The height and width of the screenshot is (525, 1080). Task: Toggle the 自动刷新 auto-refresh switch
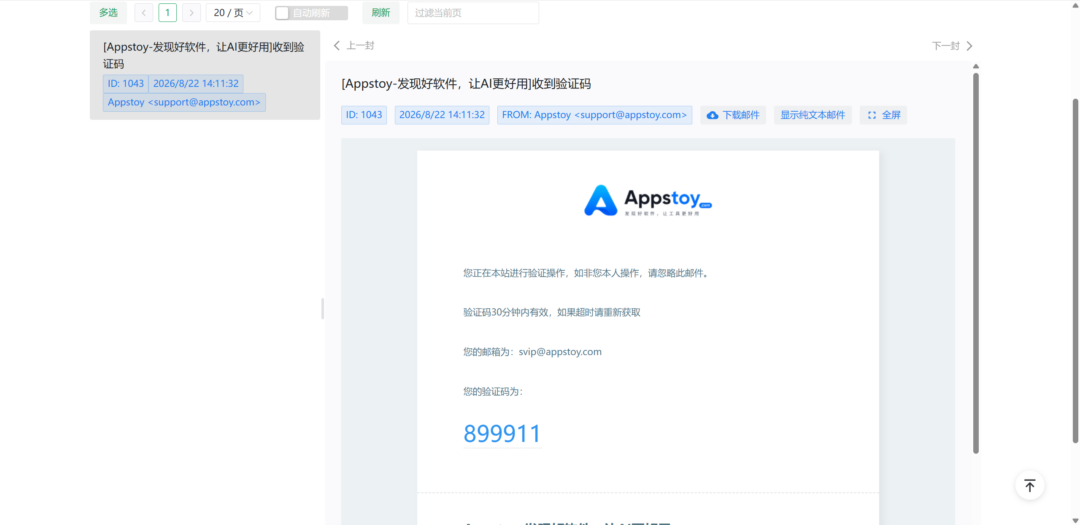pos(311,13)
